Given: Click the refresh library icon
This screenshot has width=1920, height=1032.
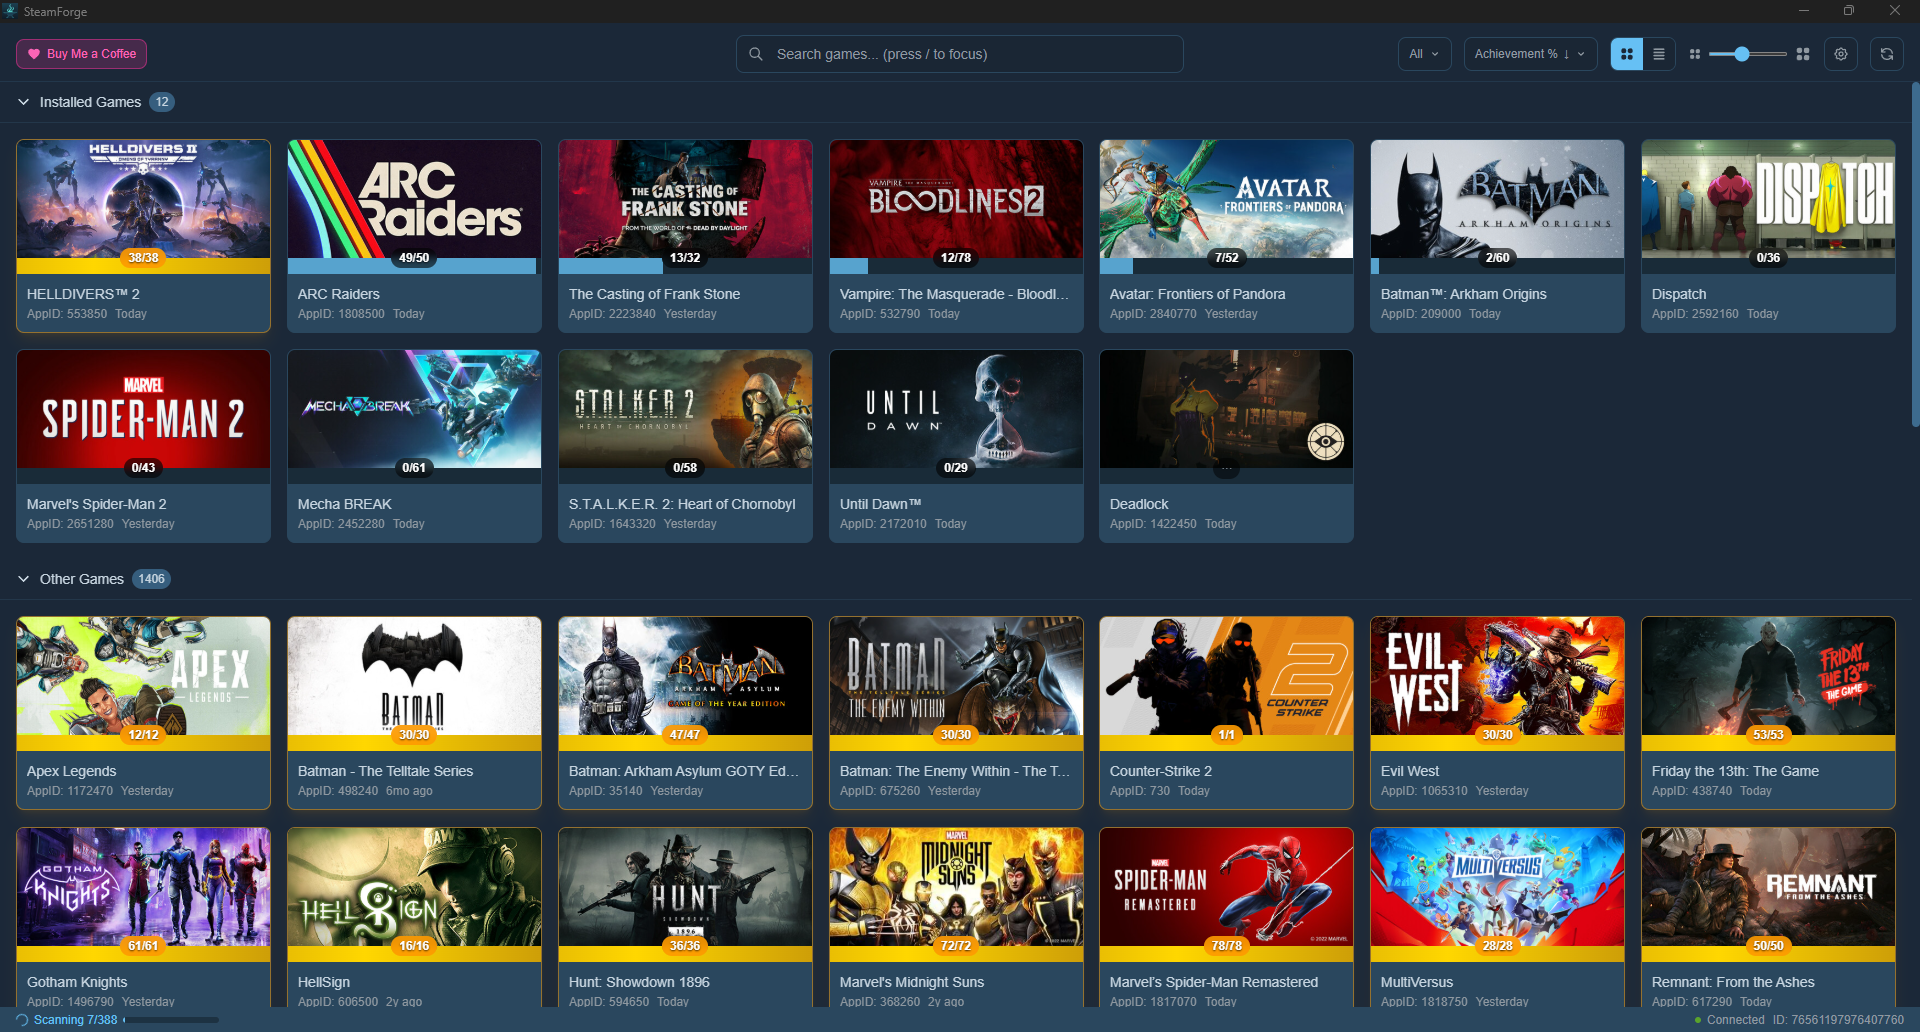Looking at the screenshot, I should [x=1888, y=54].
